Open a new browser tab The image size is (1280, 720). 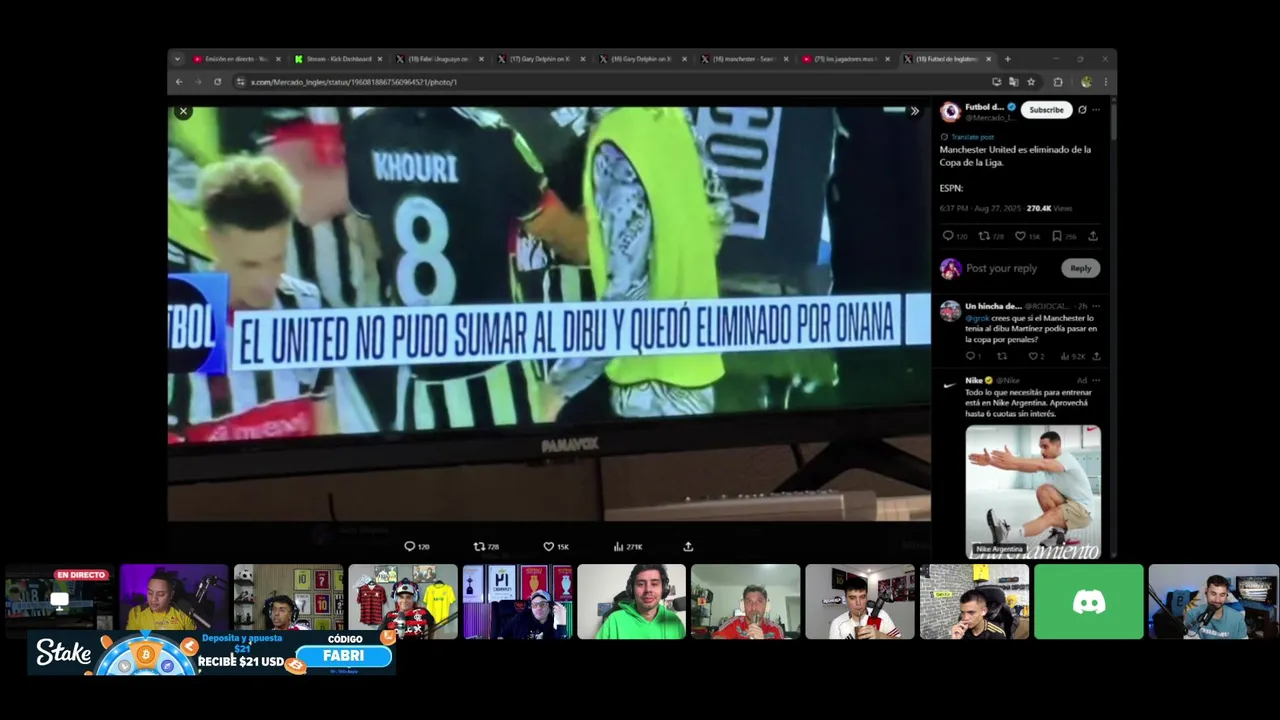1007,59
